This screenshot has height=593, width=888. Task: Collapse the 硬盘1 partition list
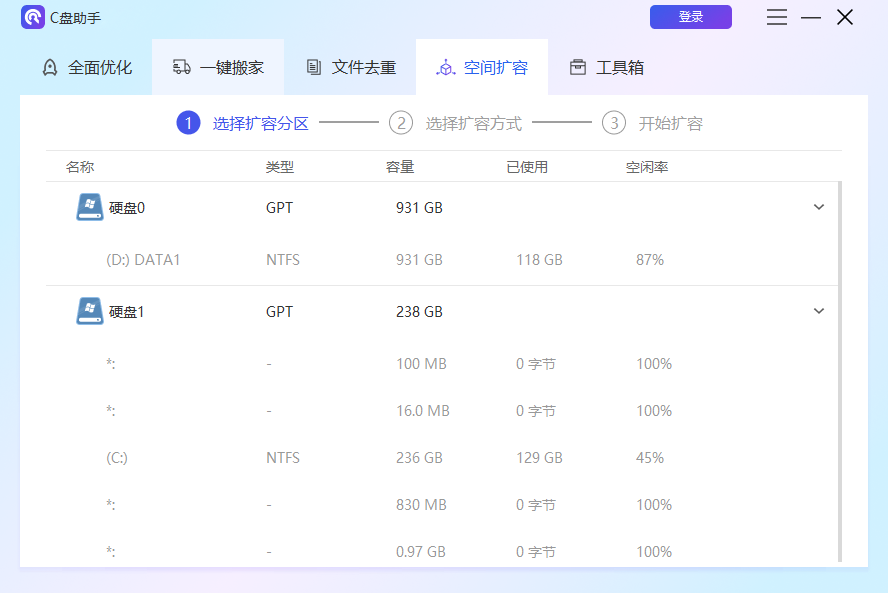click(819, 311)
